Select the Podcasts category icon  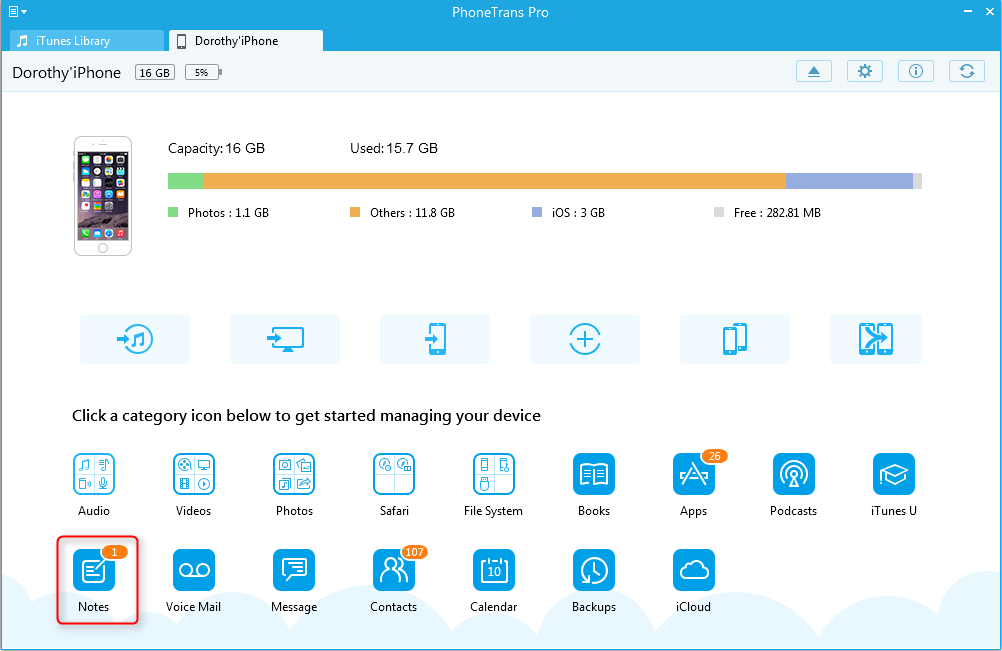click(x=794, y=475)
